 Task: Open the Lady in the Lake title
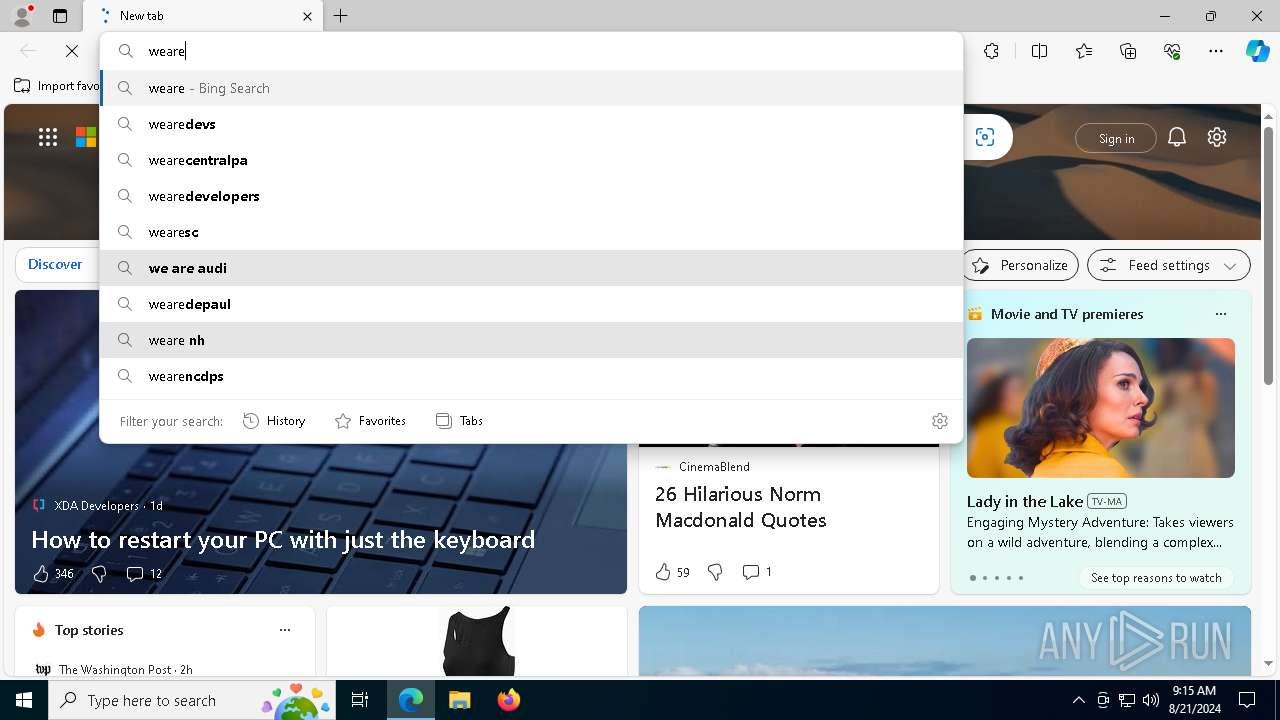pos(1025,501)
